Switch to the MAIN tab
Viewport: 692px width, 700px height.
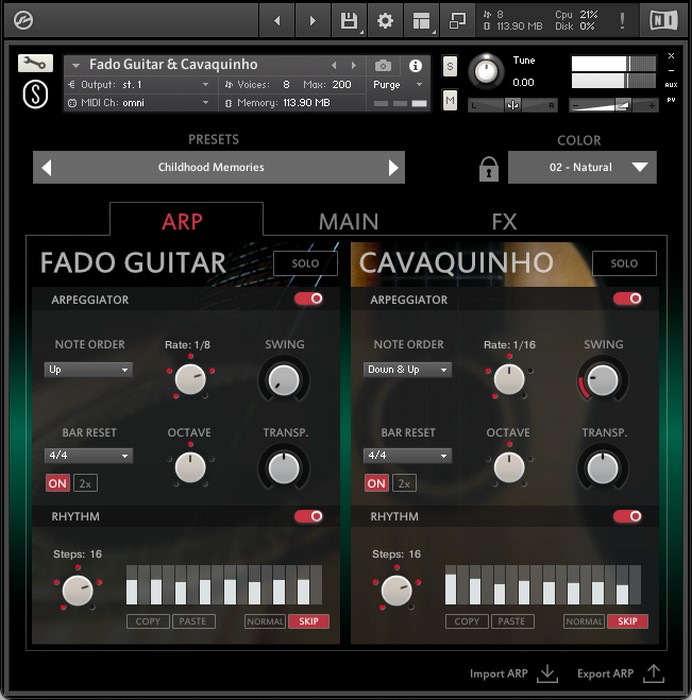[348, 221]
